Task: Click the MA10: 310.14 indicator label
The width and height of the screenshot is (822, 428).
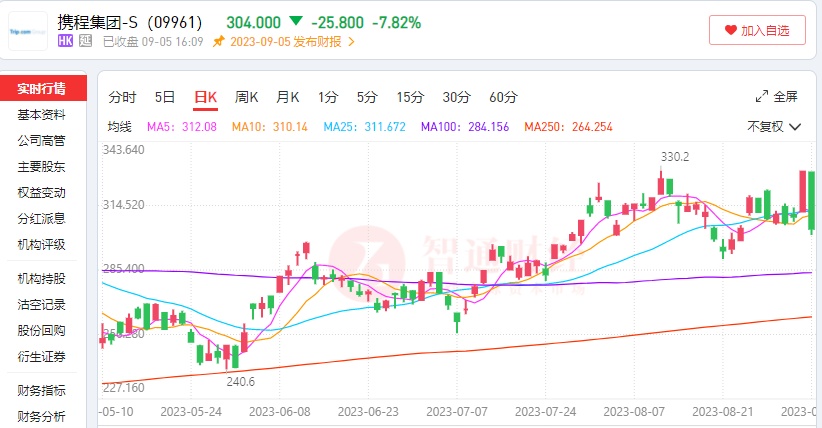Action: [269, 127]
